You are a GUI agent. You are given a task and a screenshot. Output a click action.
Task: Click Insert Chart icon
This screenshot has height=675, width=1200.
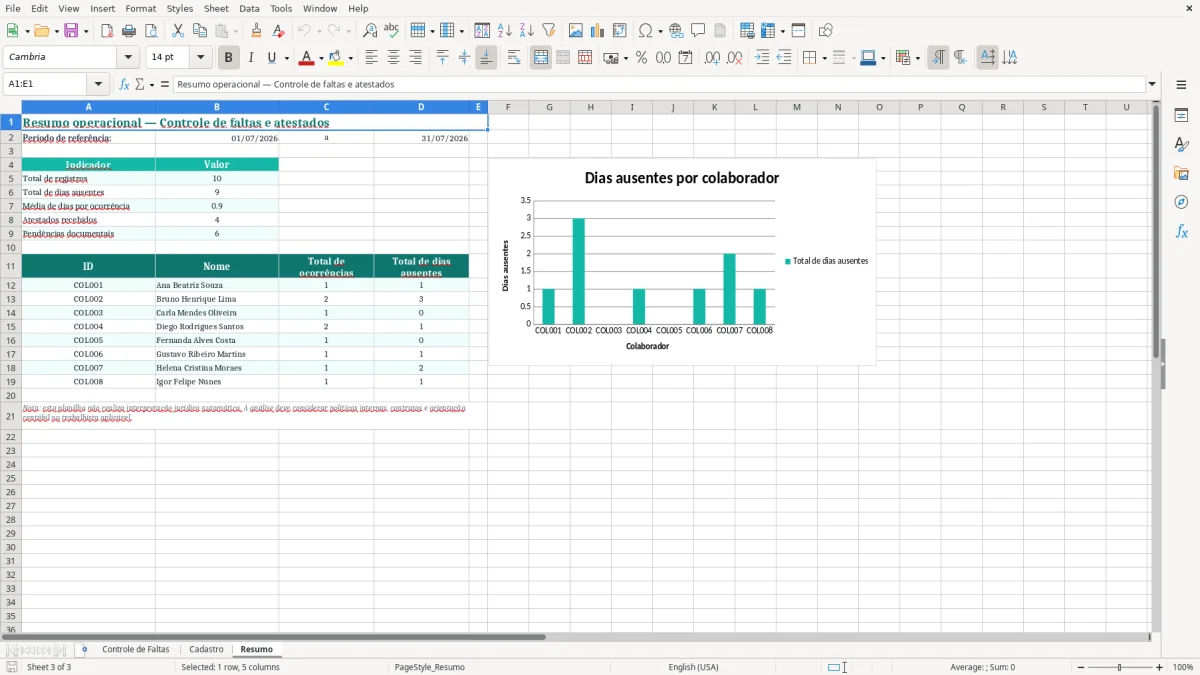click(x=598, y=31)
